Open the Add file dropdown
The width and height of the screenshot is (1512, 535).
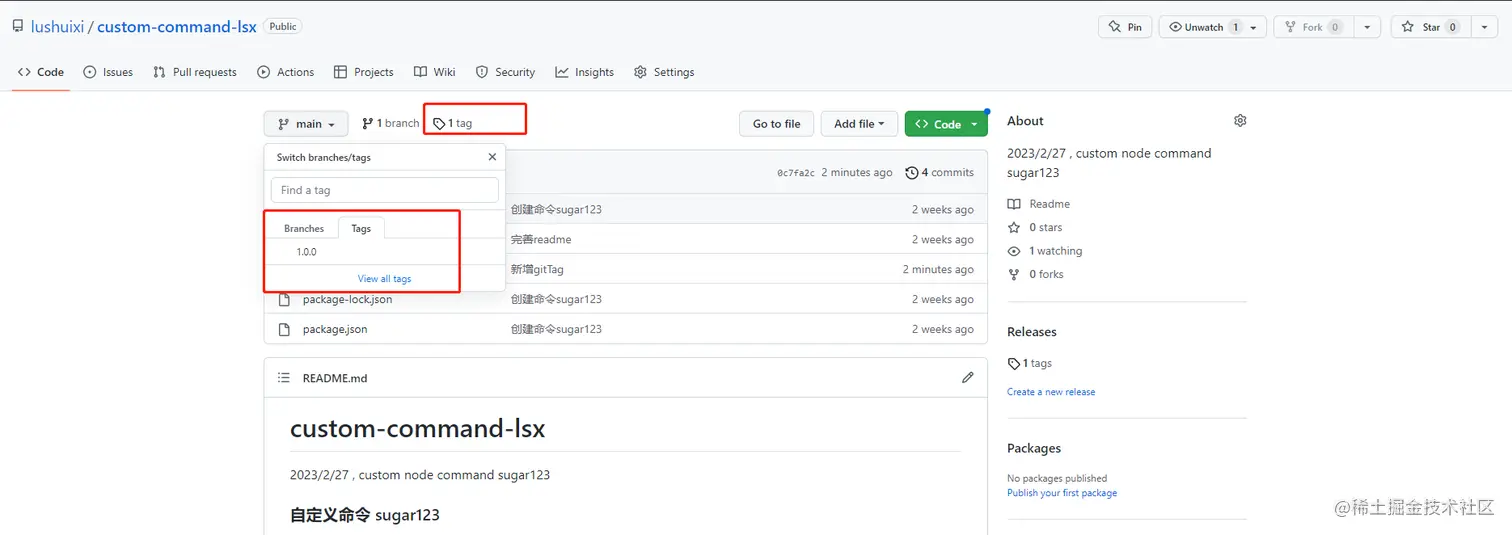tap(859, 124)
